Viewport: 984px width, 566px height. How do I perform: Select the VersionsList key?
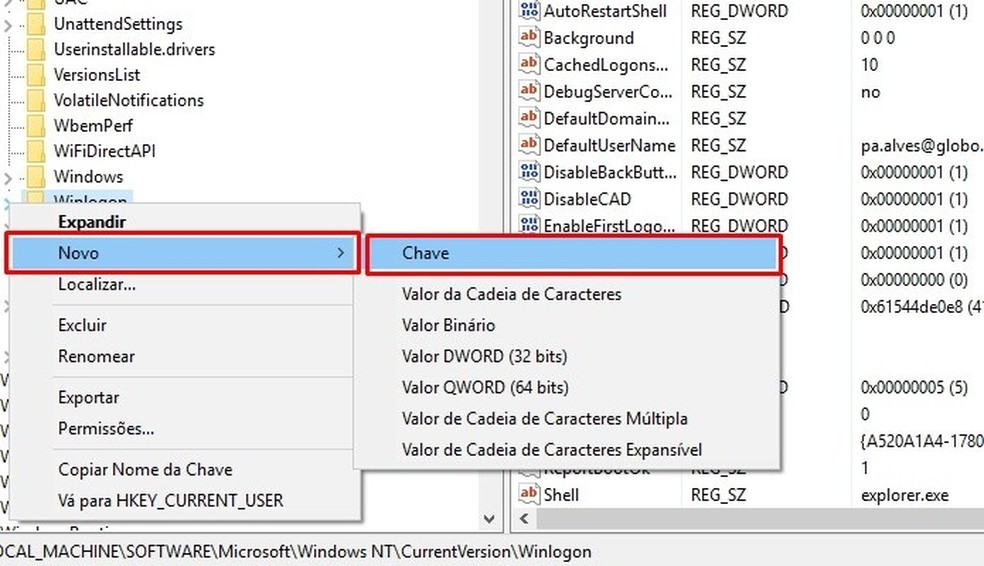coord(97,75)
